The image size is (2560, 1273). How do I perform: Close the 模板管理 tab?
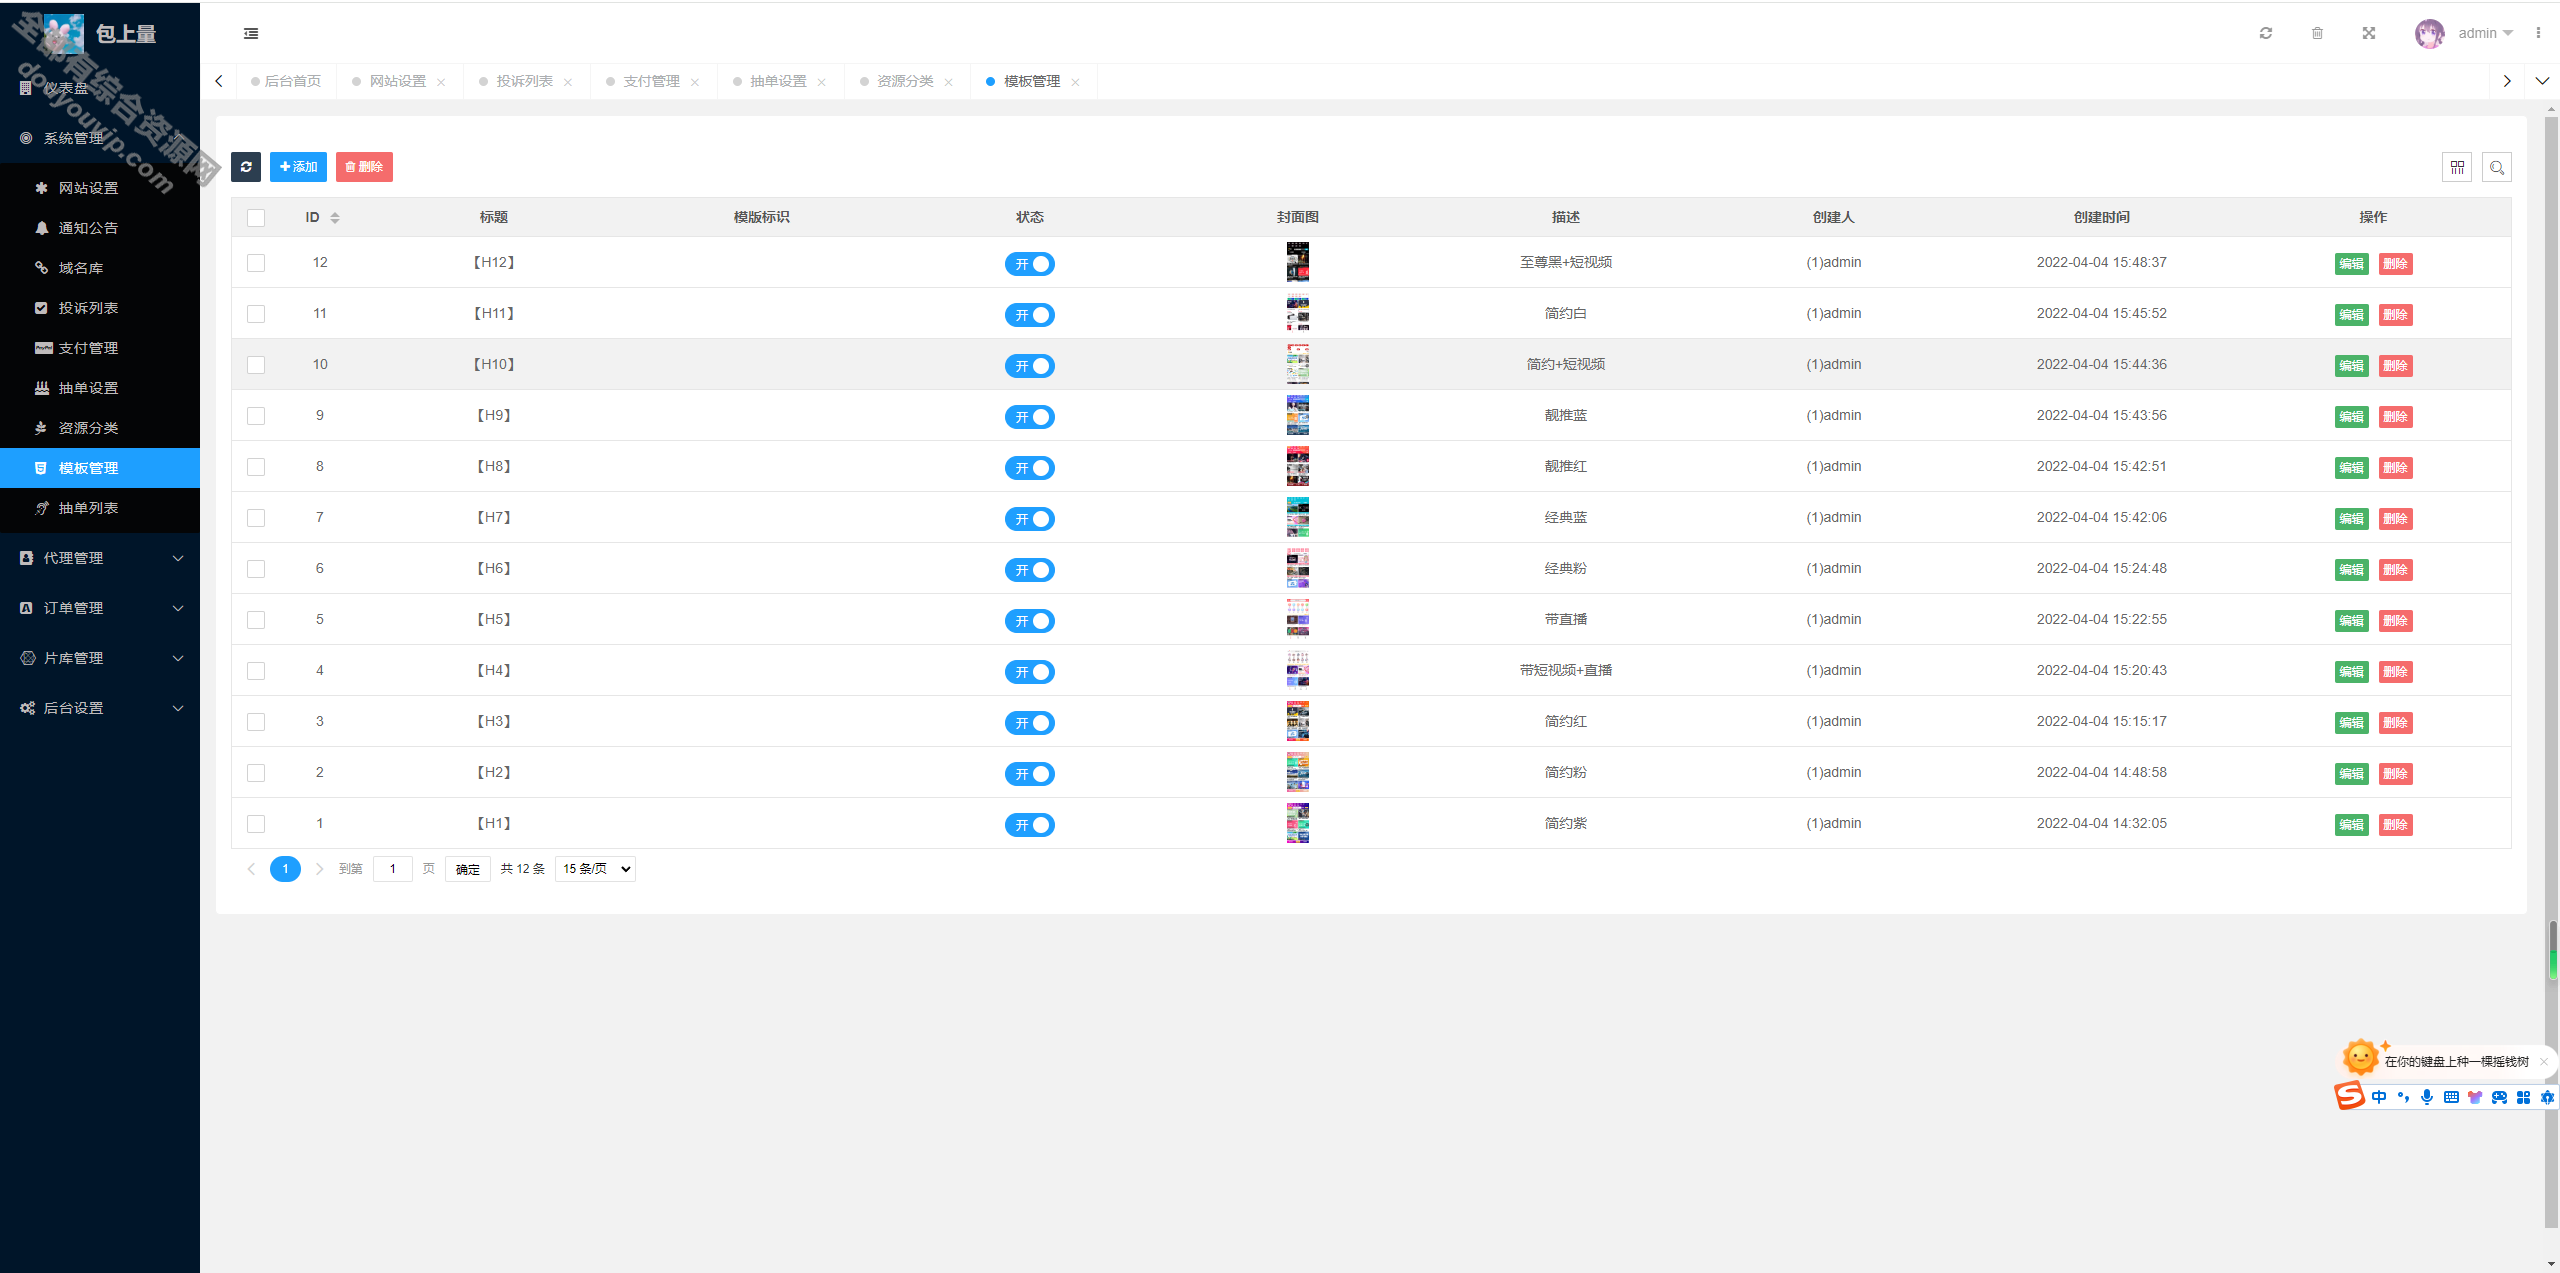coord(1075,82)
